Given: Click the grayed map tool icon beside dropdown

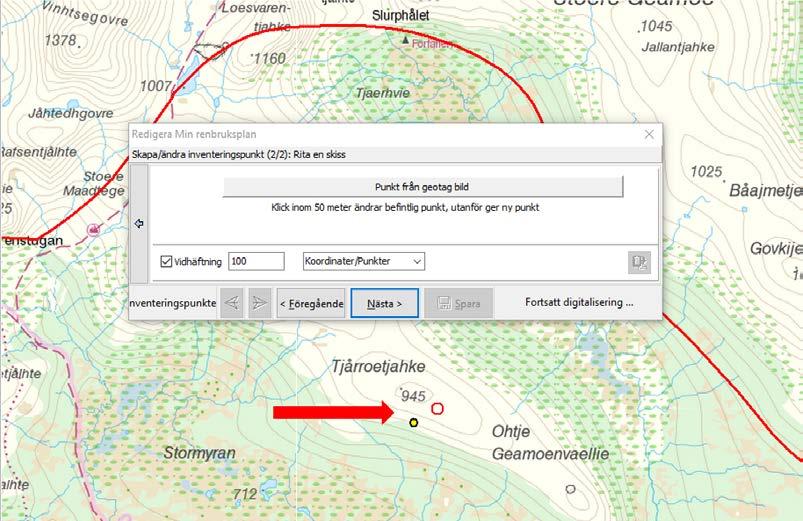Looking at the screenshot, I should (639, 262).
